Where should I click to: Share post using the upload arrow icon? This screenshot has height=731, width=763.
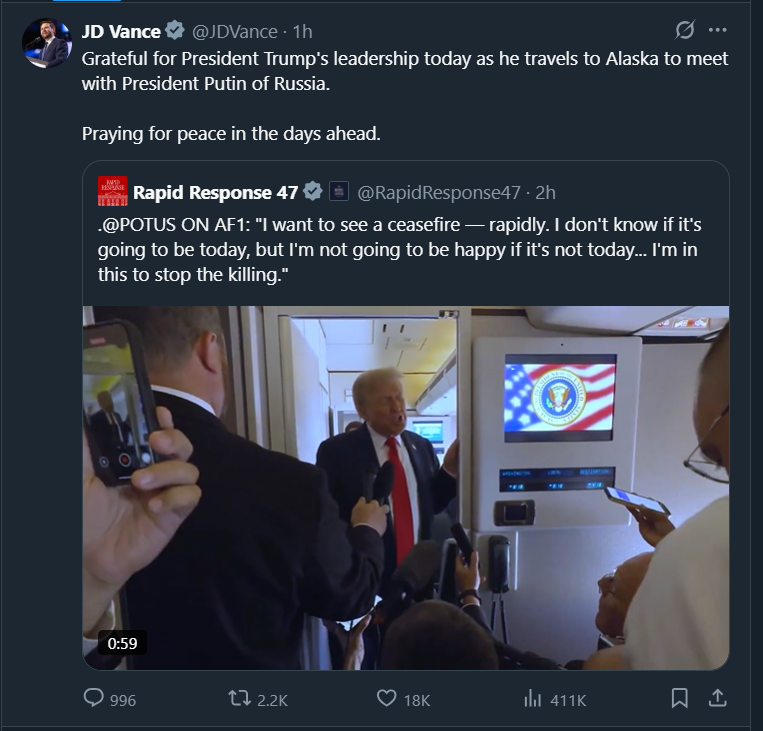[716, 699]
